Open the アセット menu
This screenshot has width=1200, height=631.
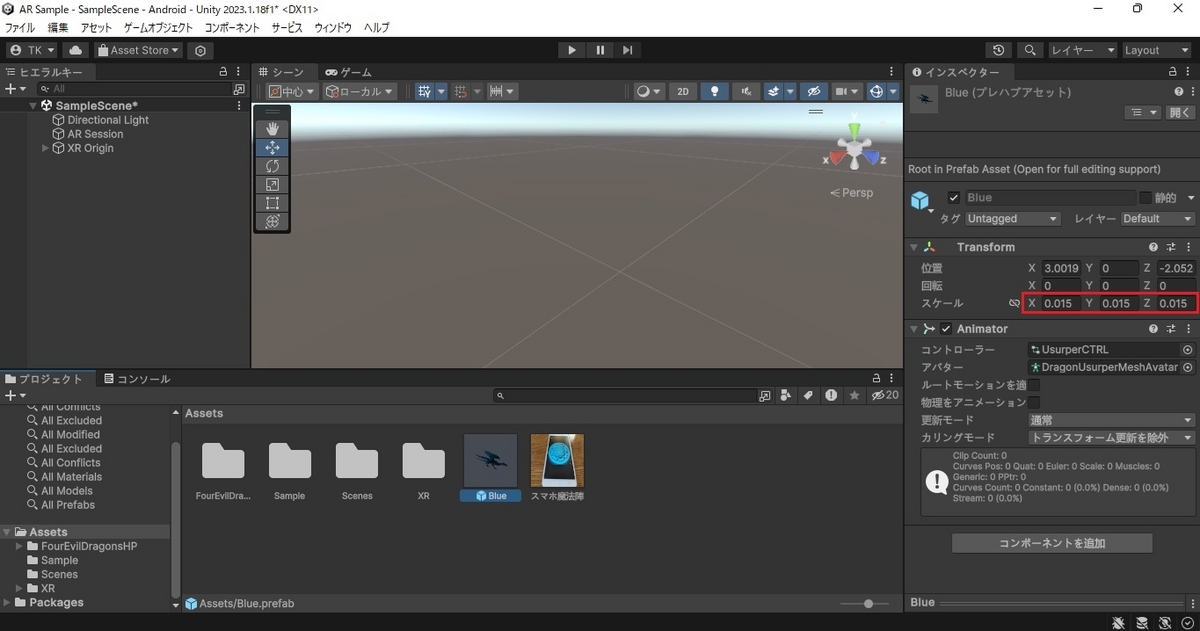[96, 28]
